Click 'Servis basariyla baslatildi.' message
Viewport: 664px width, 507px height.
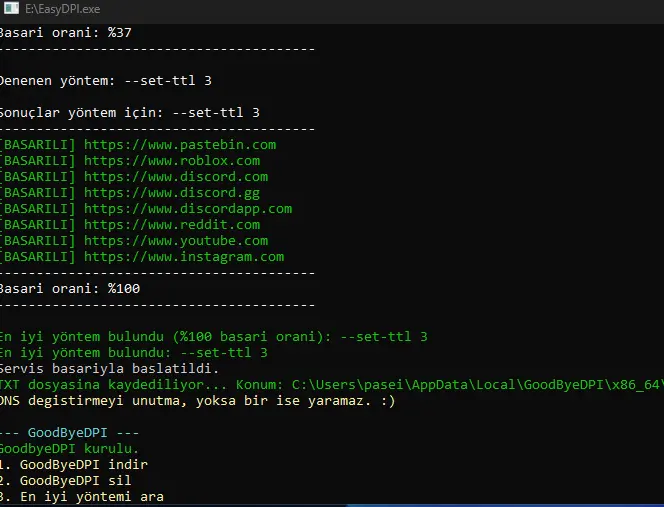coord(109,369)
